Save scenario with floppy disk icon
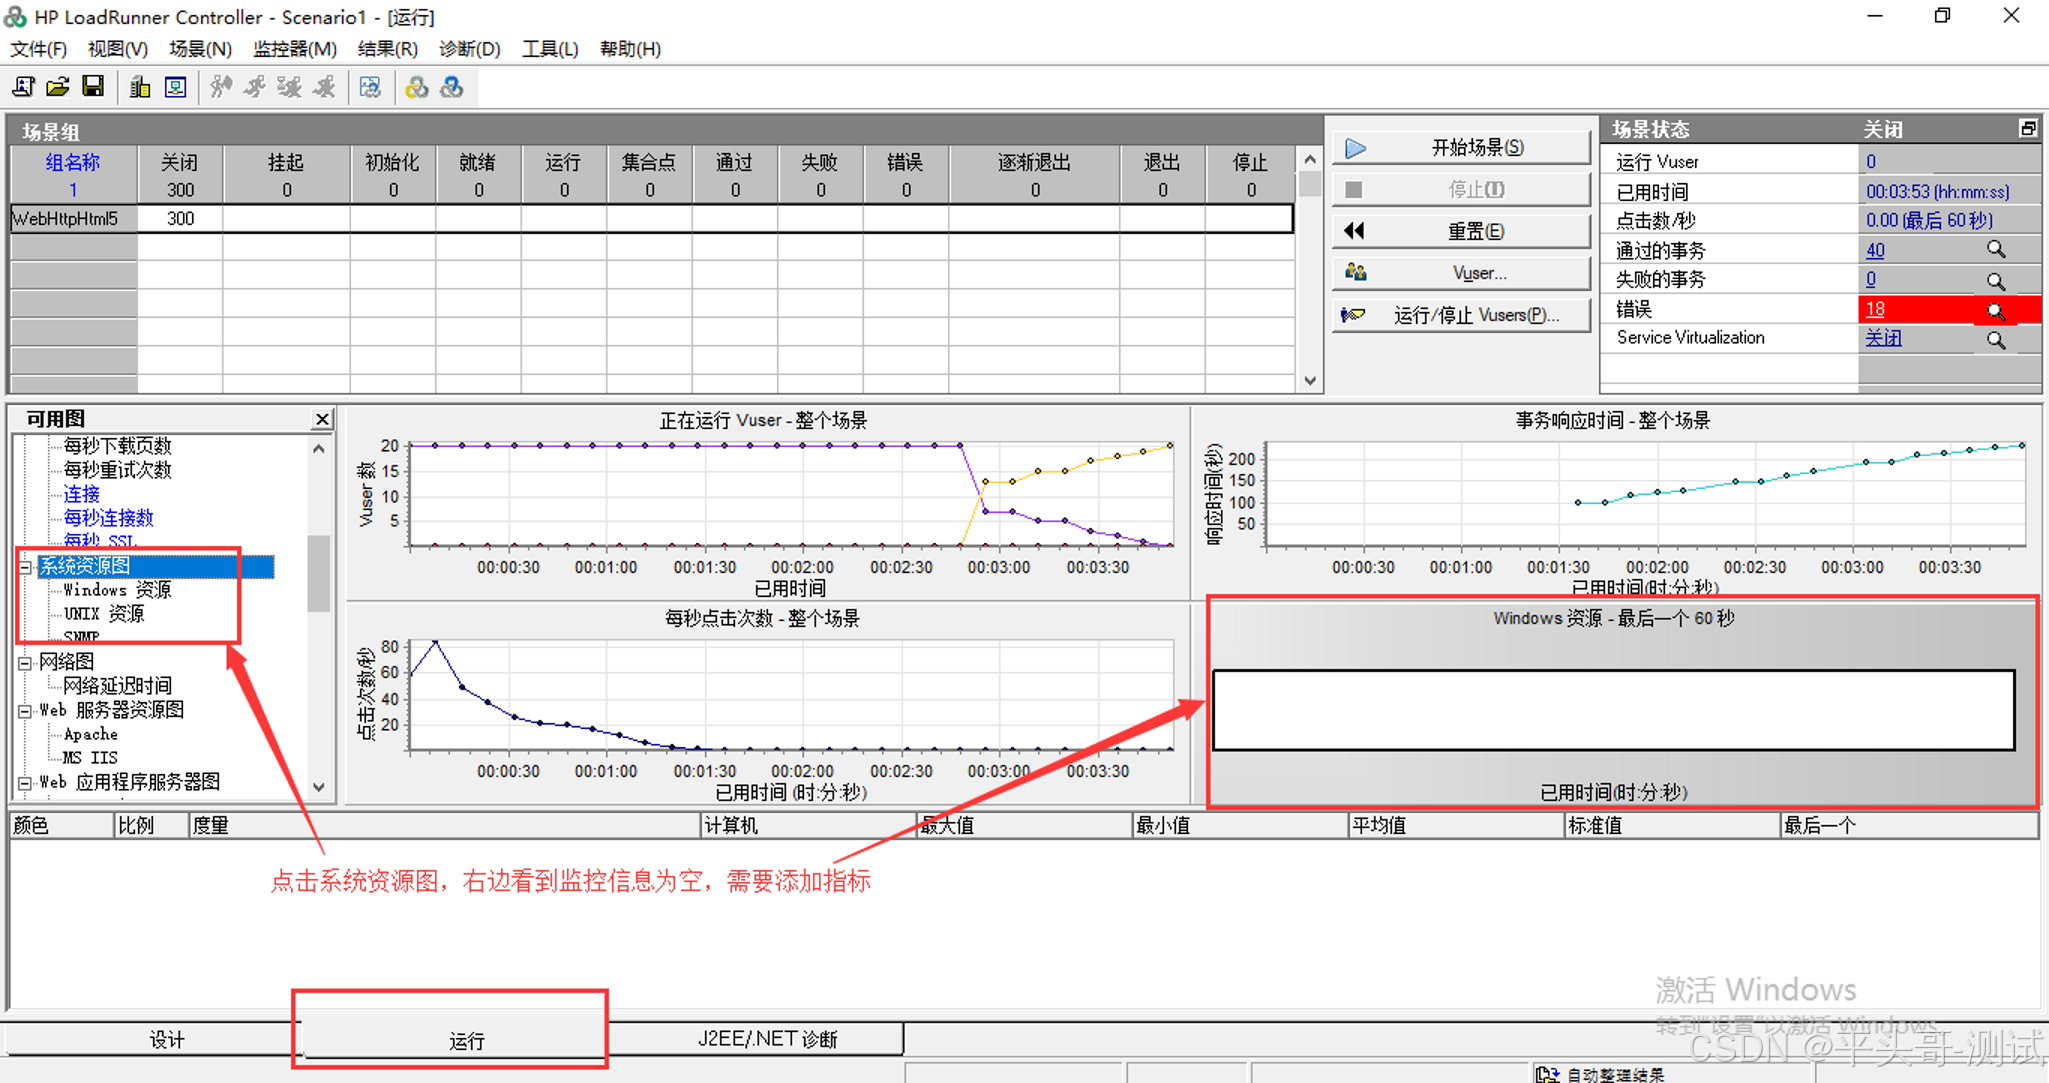 (93, 88)
